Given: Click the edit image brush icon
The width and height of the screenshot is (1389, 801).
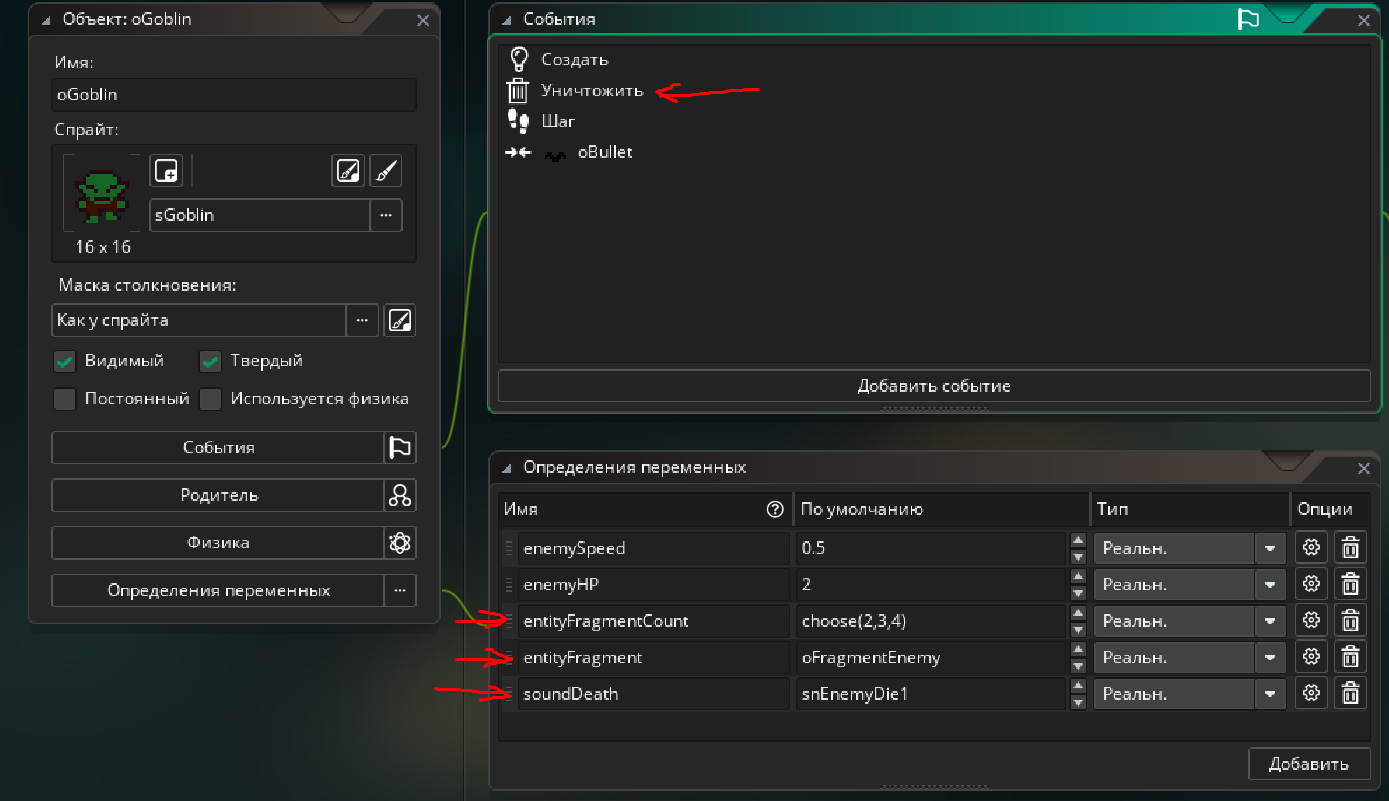Looking at the screenshot, I should [385, 171].
